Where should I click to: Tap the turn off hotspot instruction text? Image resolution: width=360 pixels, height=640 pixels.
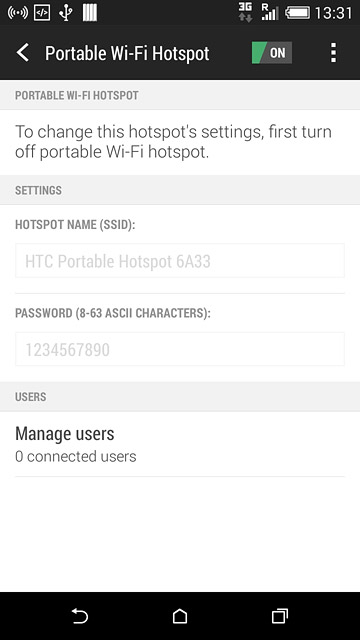[173, 142]
